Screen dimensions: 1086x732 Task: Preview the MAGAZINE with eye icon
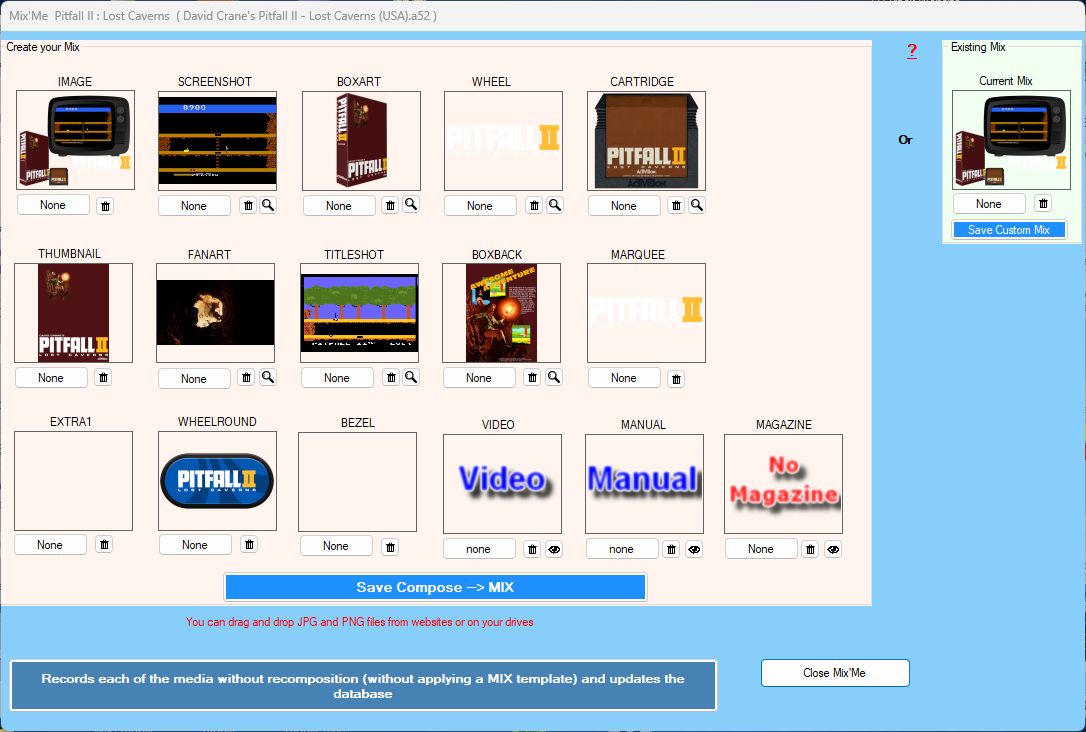(833, 549)
